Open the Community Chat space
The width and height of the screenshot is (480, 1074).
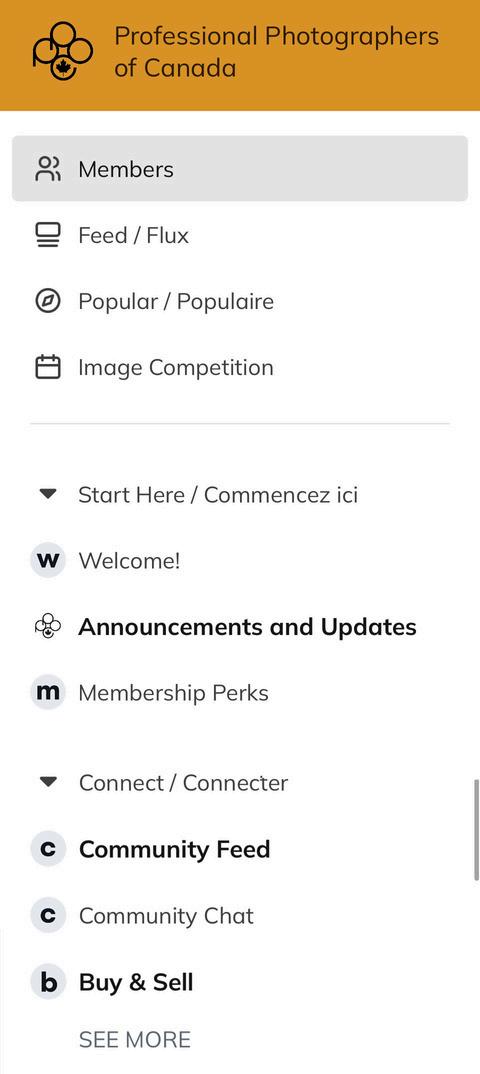240,916
